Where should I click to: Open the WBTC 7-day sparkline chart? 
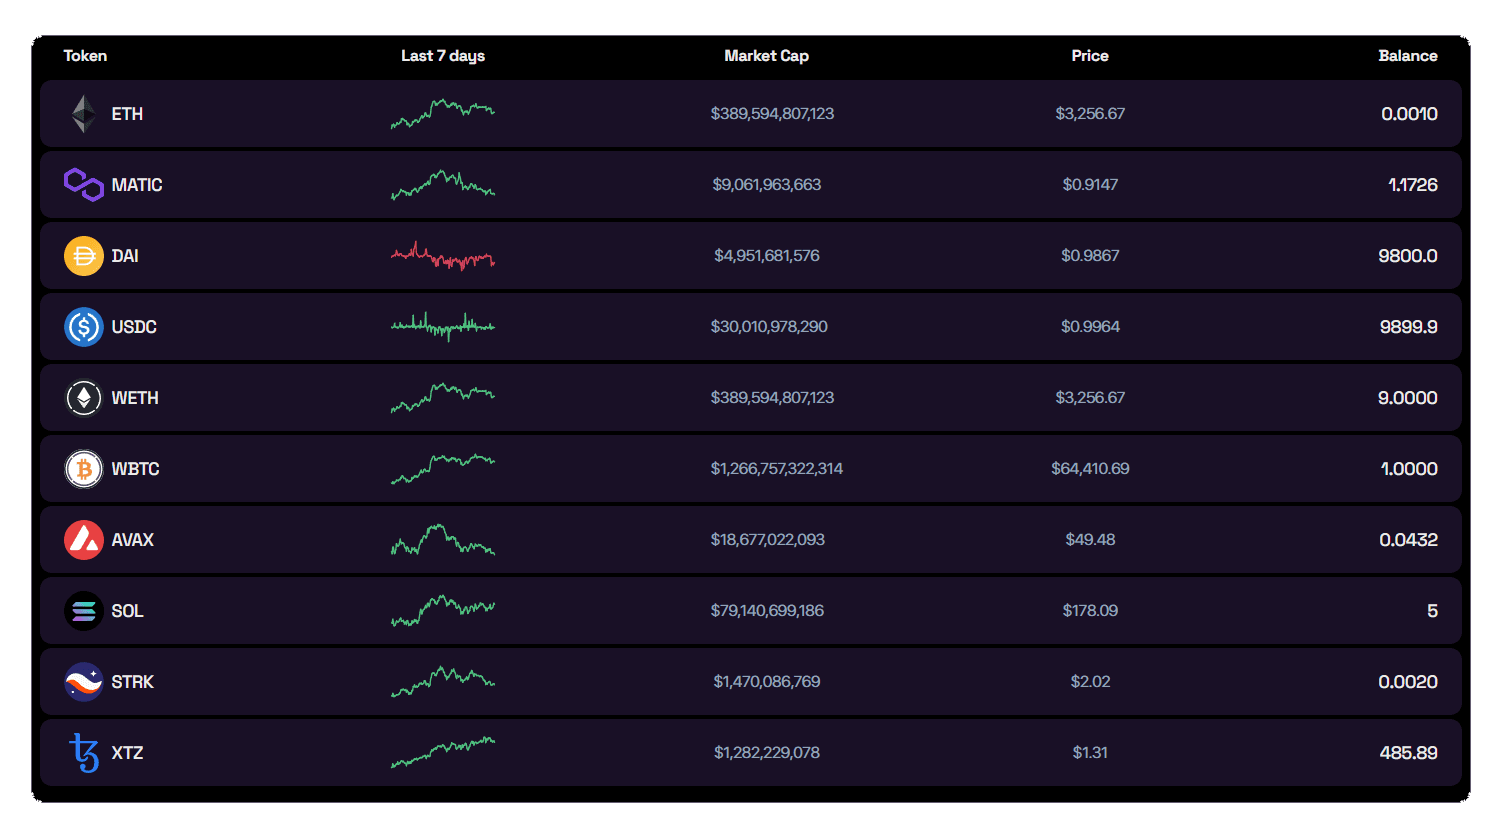pyautogui.click(x=443, y=469)
